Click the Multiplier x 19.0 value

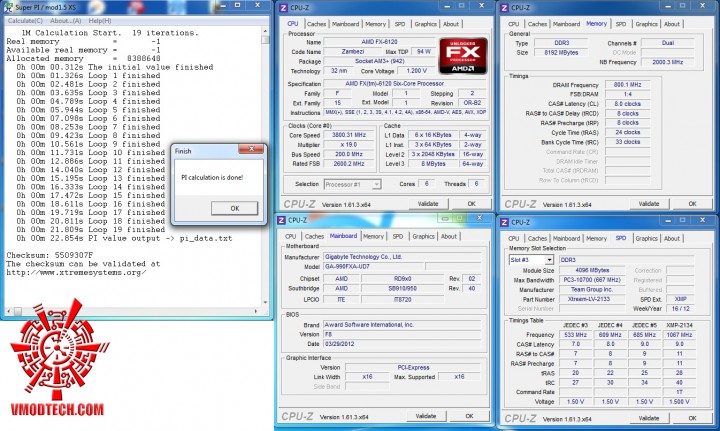click(349, 145)
